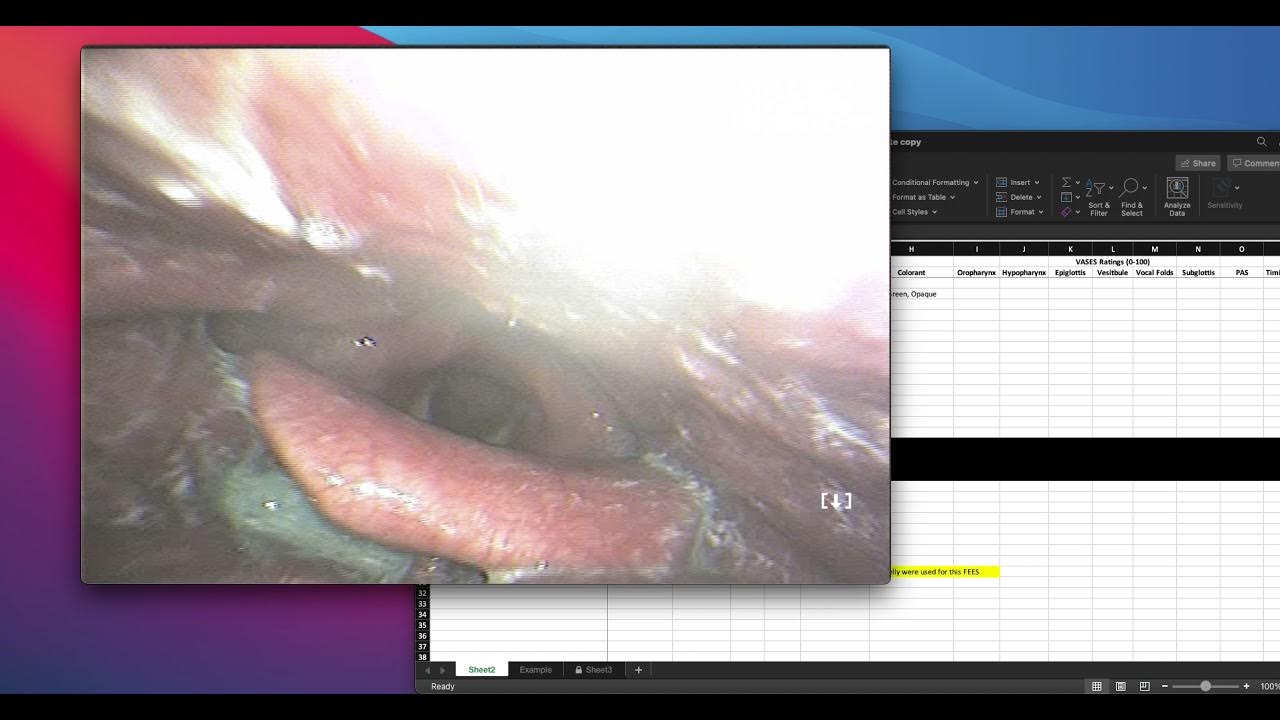The image size is (1280, 720).
Task: Click the 'reen, Opaque' colorant cell
Action: click(x=921, y=294)
